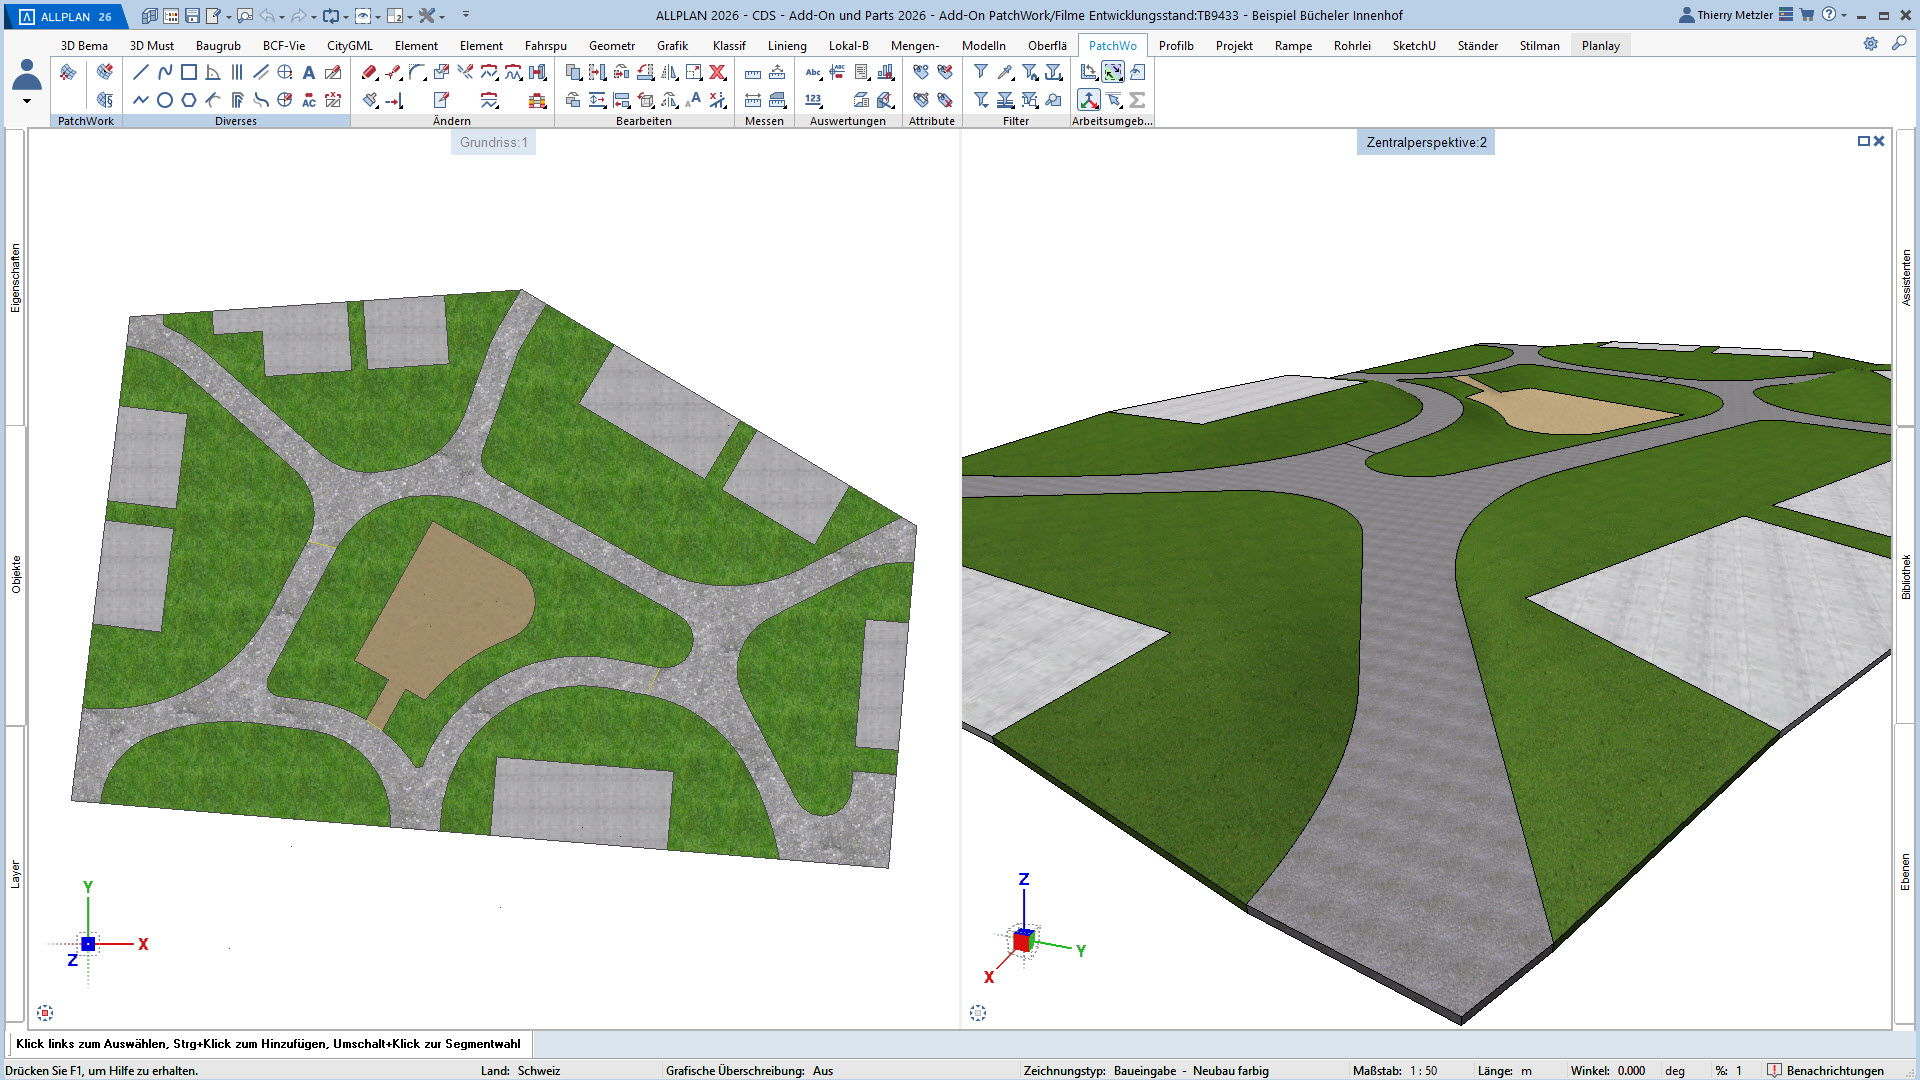Select the Line drawing tool
1920x1080 pixels.
pos(141,72)
